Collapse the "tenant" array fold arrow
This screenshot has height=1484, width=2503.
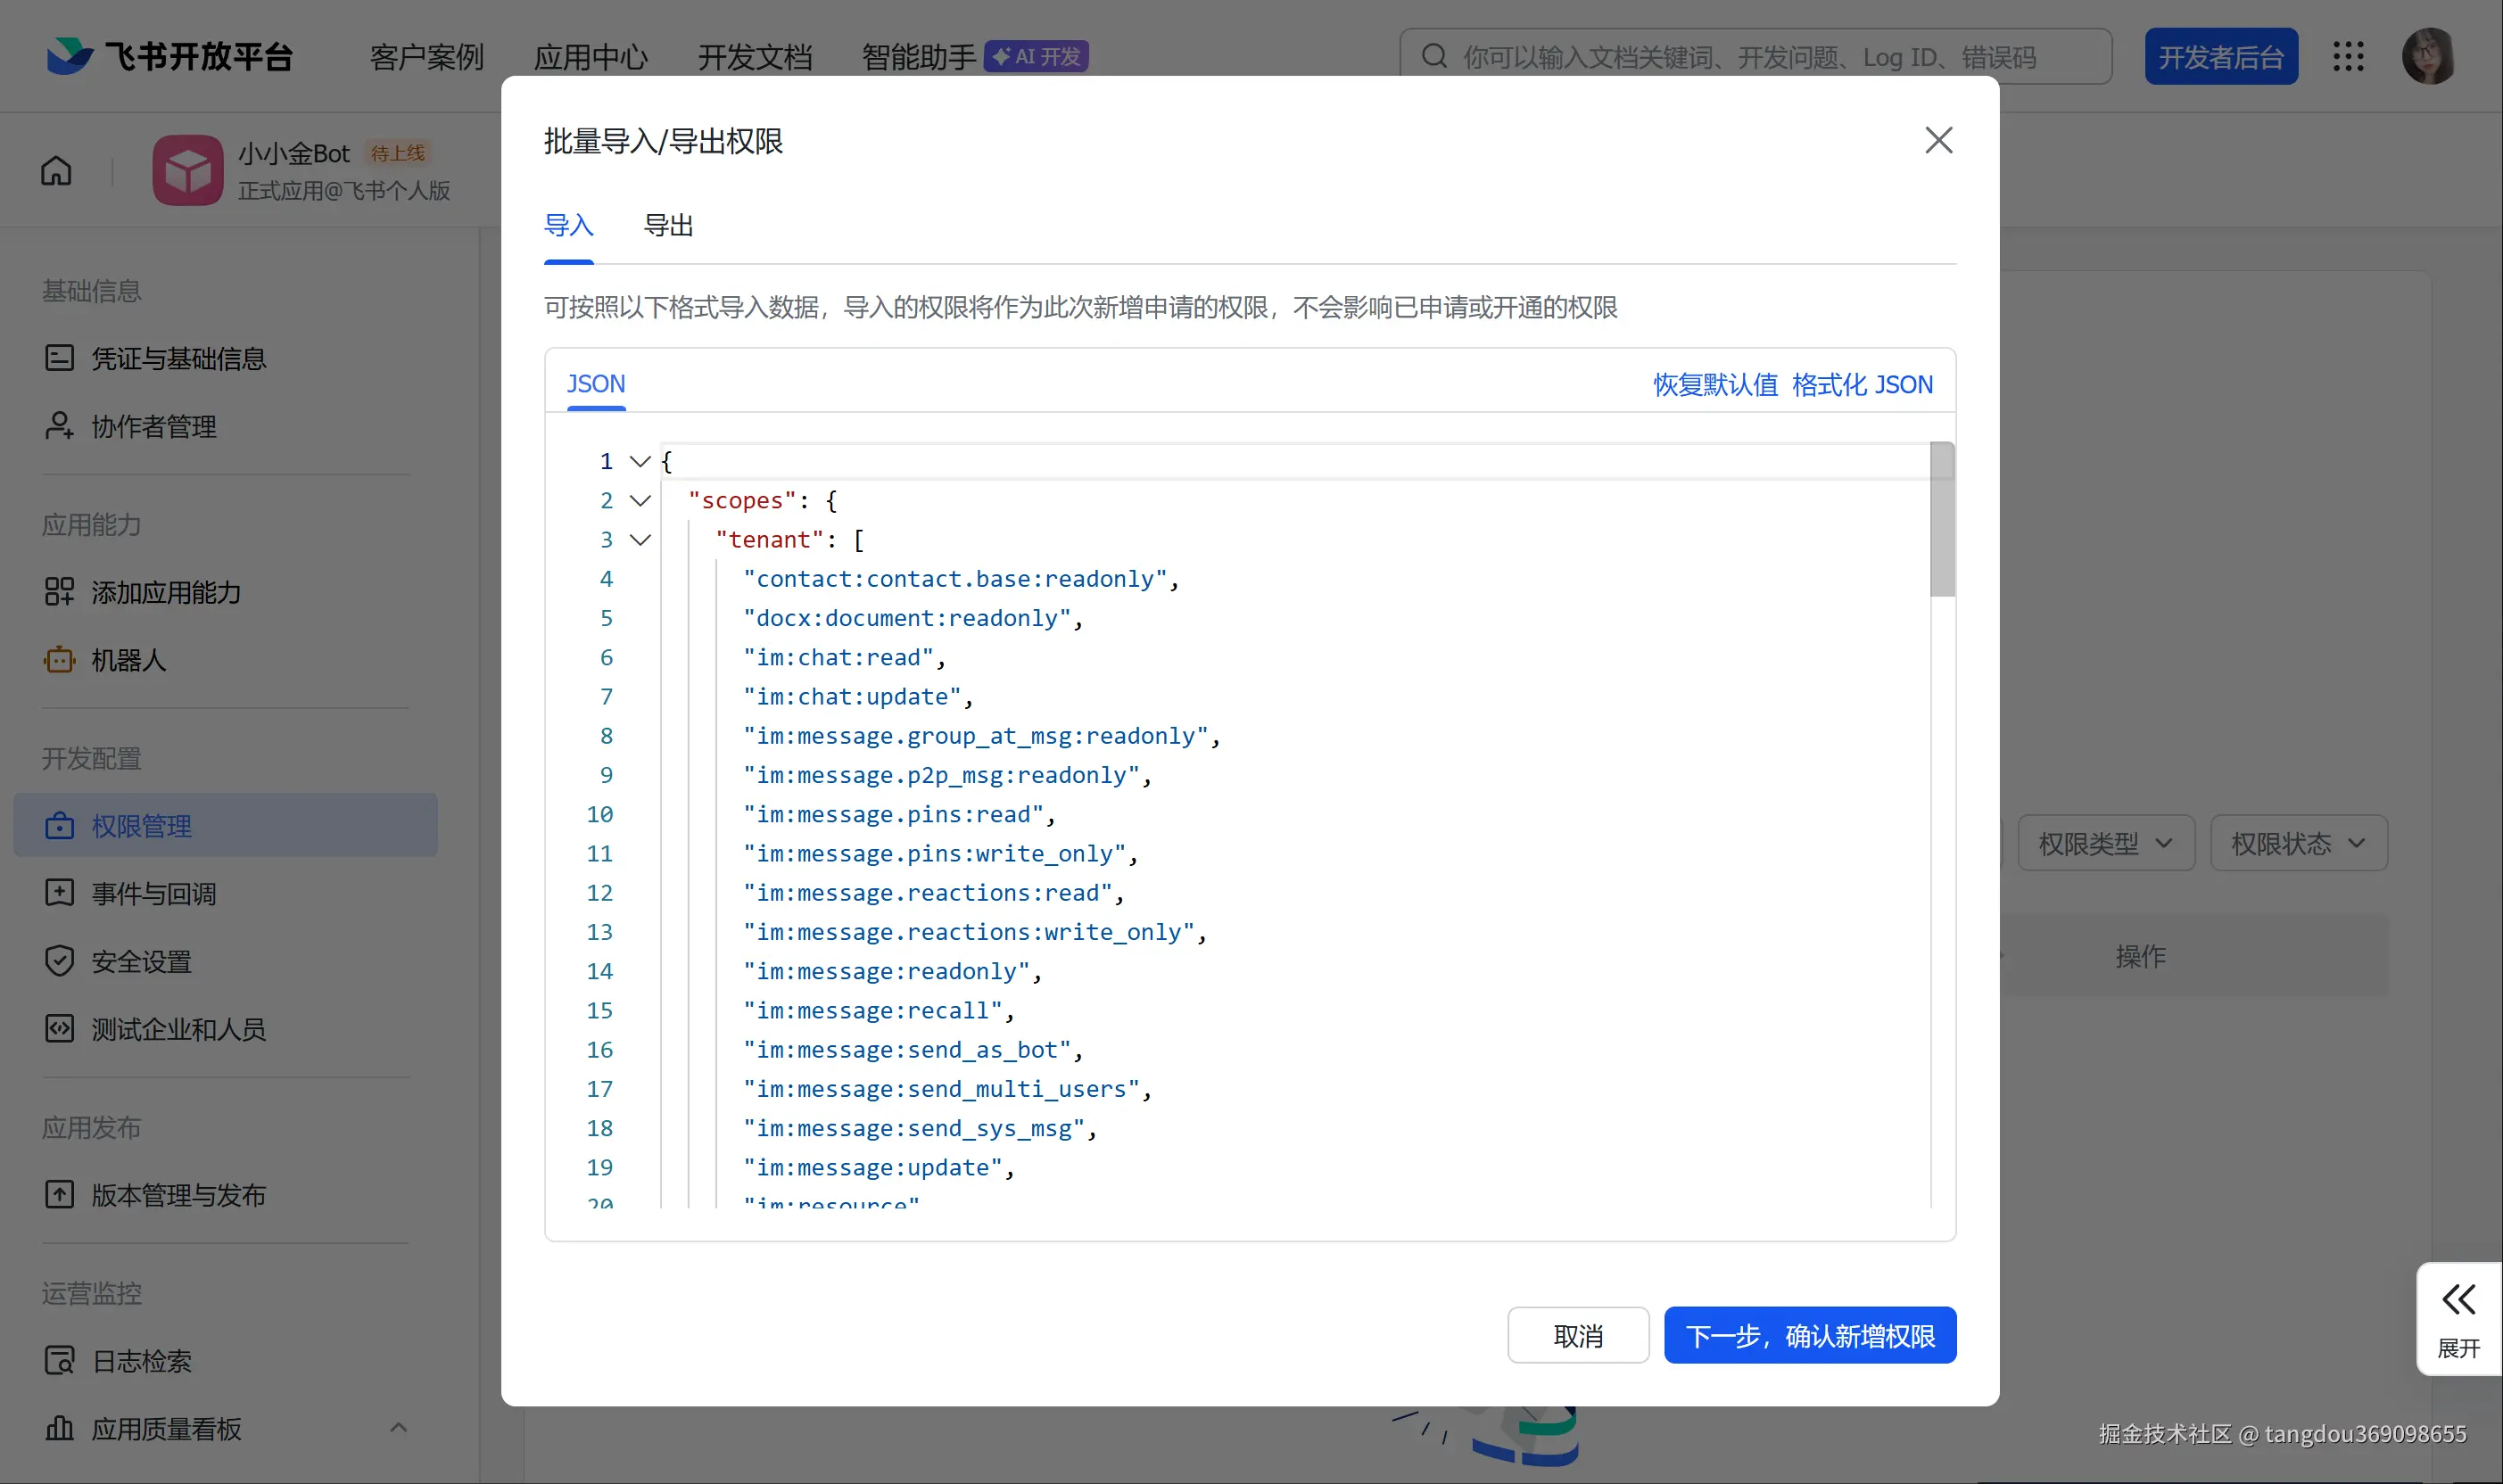(x=640, y=540)
